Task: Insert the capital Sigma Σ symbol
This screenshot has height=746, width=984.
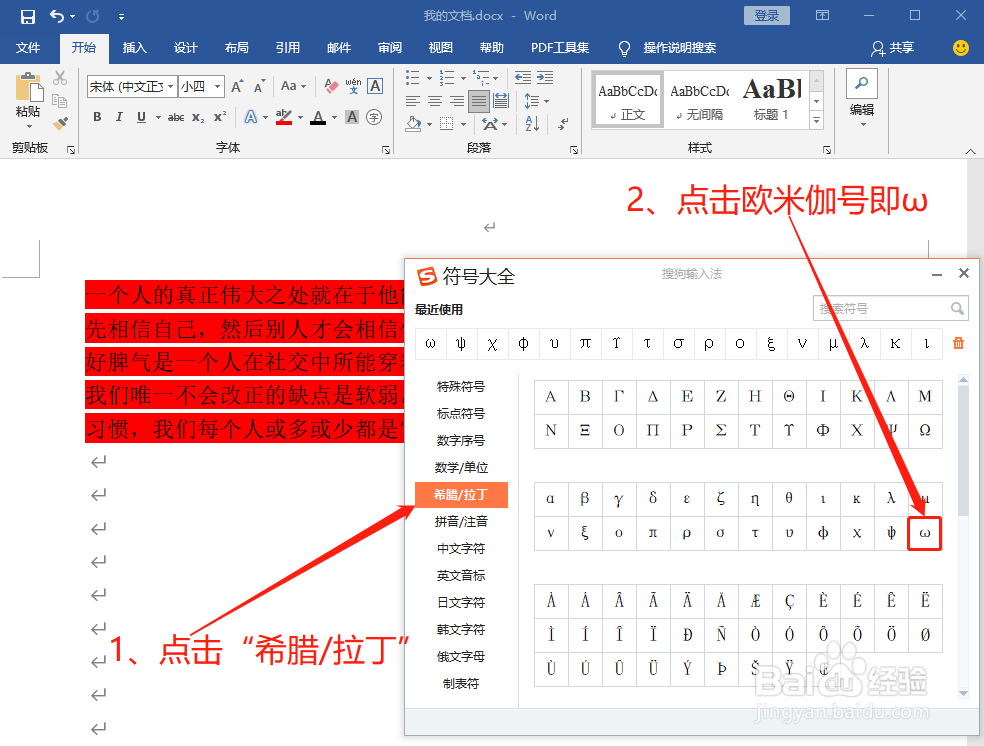Action: pyautogui.click(x=721, y=430)
